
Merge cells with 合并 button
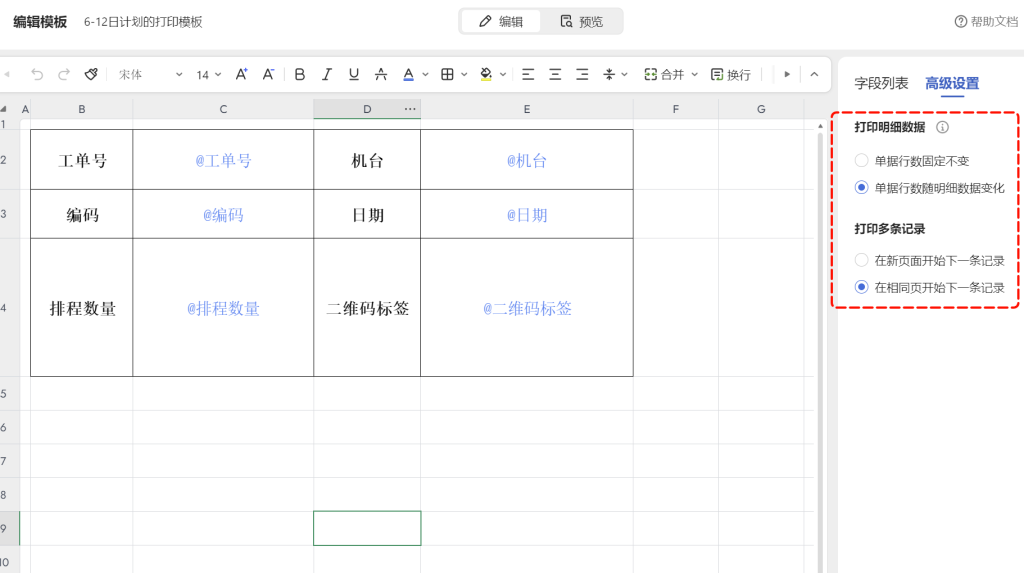point(664,74)
